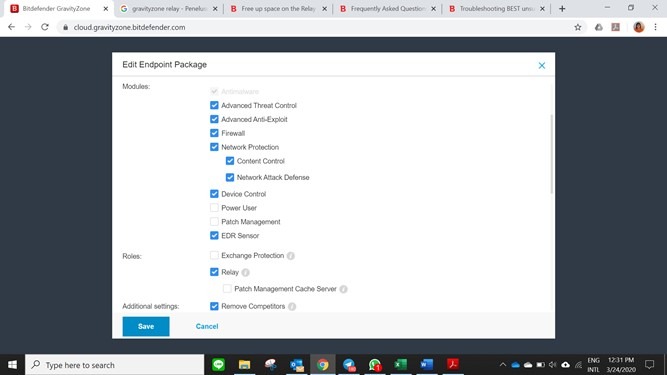Open Excel from taskbar

(401, 365)
